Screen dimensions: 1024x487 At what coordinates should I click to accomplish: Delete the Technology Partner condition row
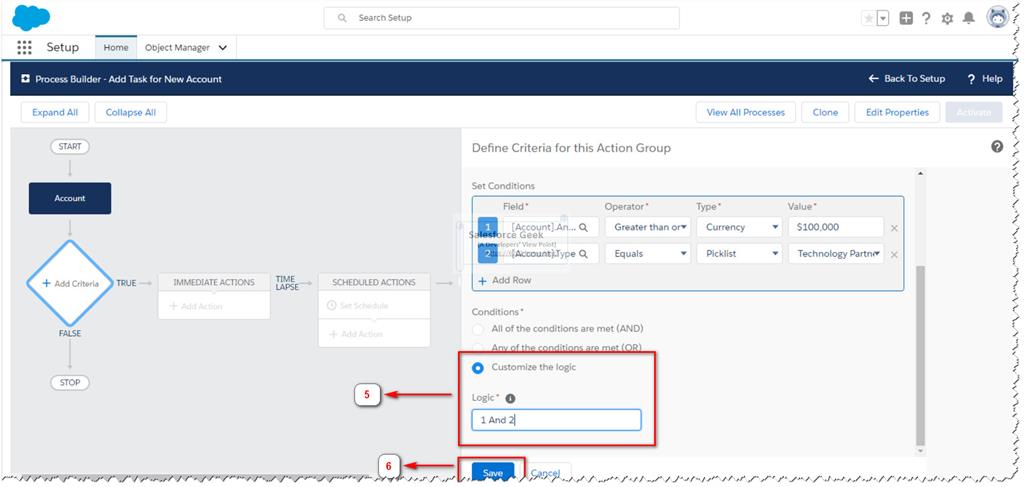[894, 255]
